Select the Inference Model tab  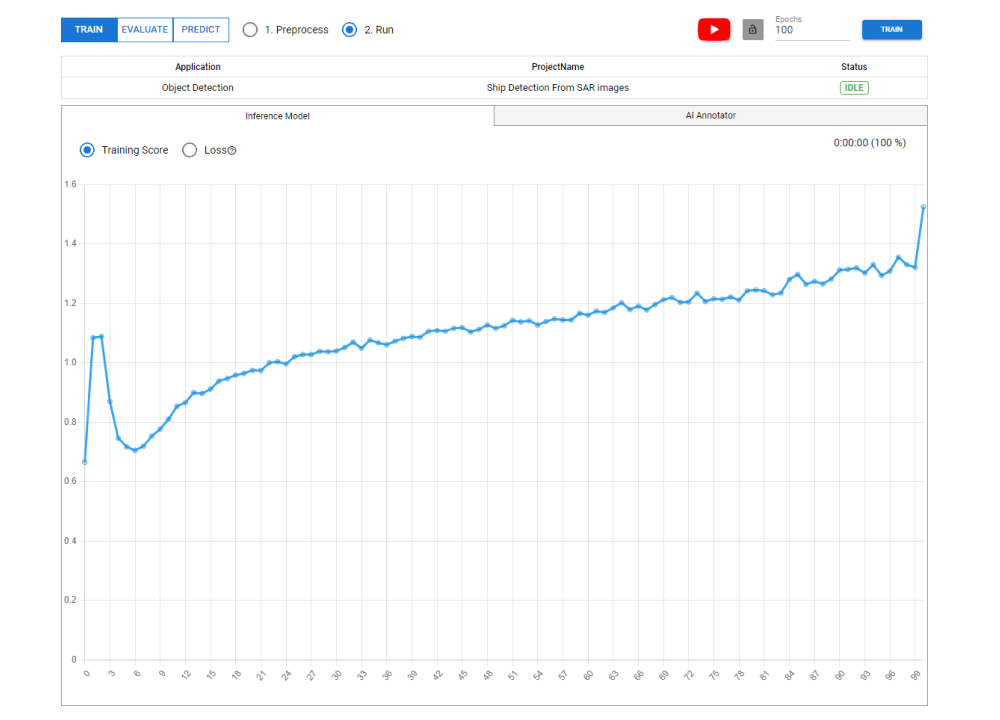click(278, 116)
